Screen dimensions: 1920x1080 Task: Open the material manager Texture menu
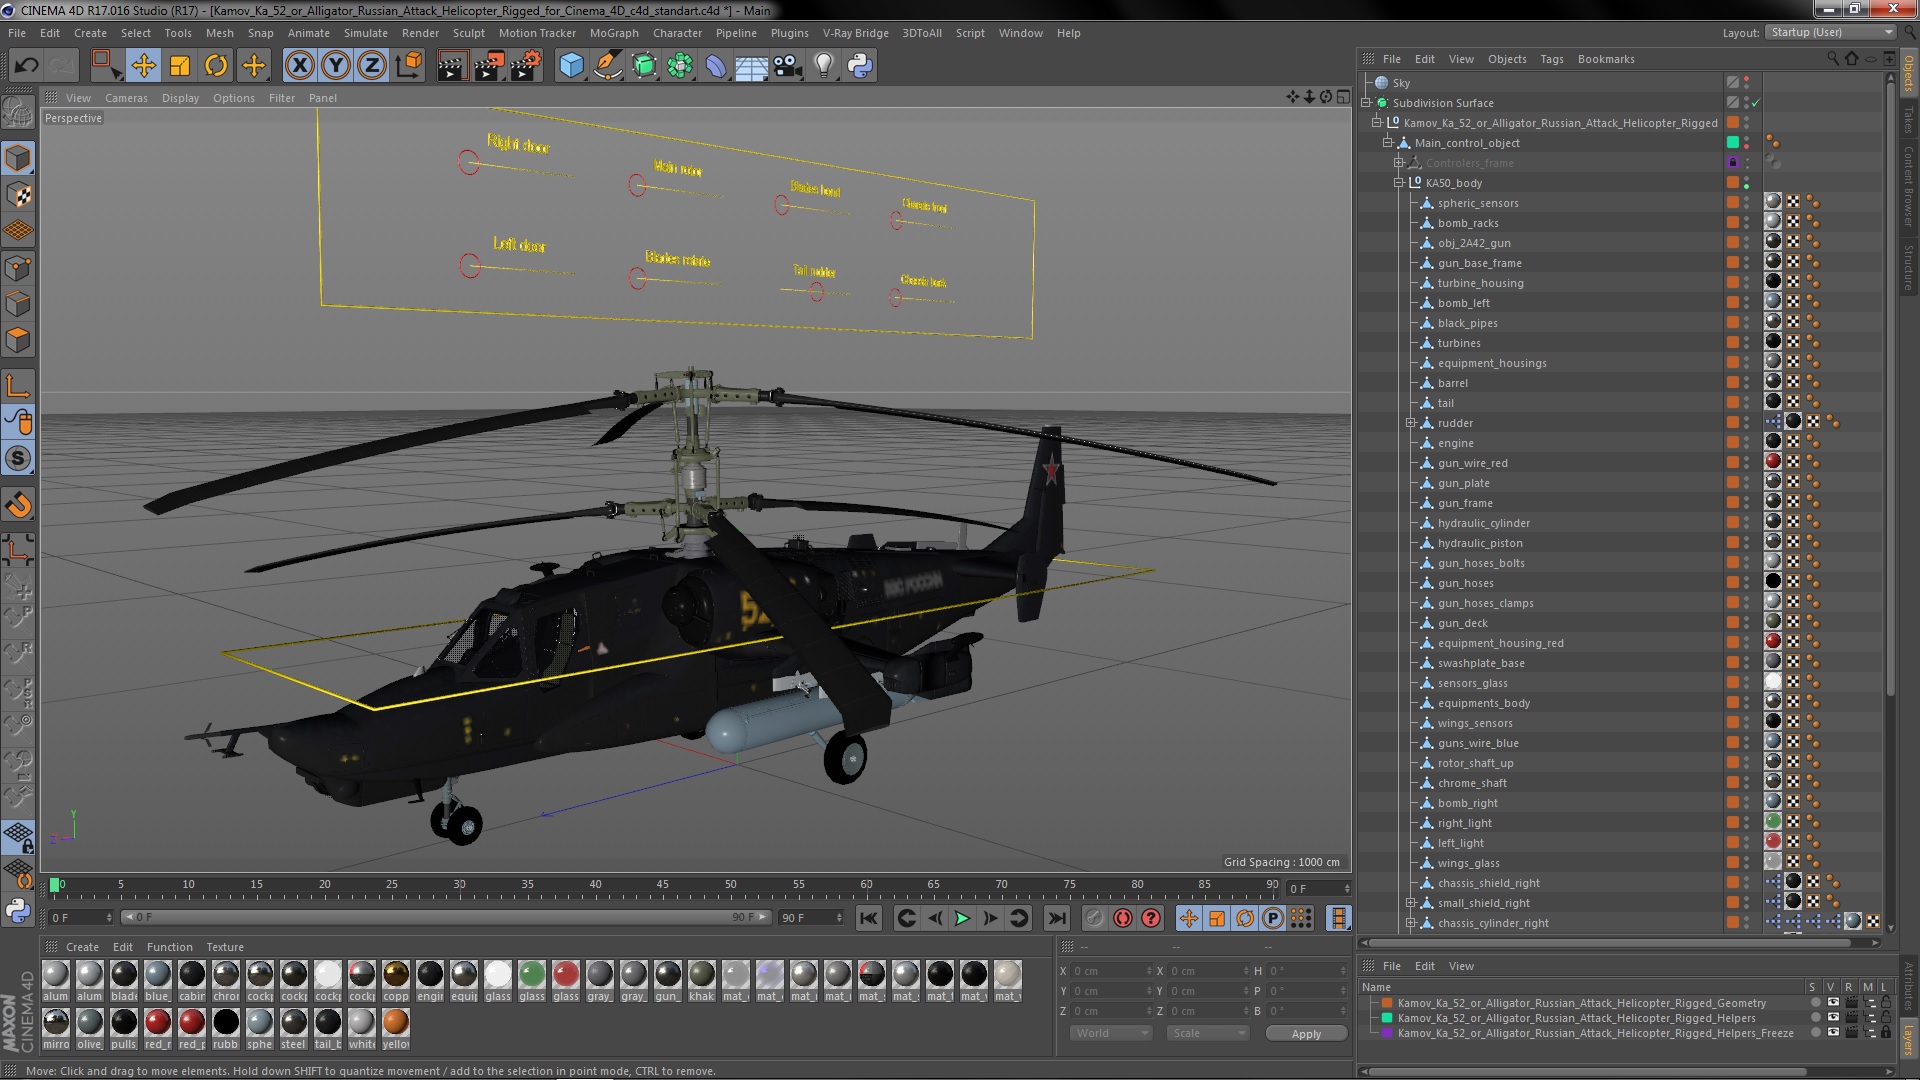click(225, 947)
